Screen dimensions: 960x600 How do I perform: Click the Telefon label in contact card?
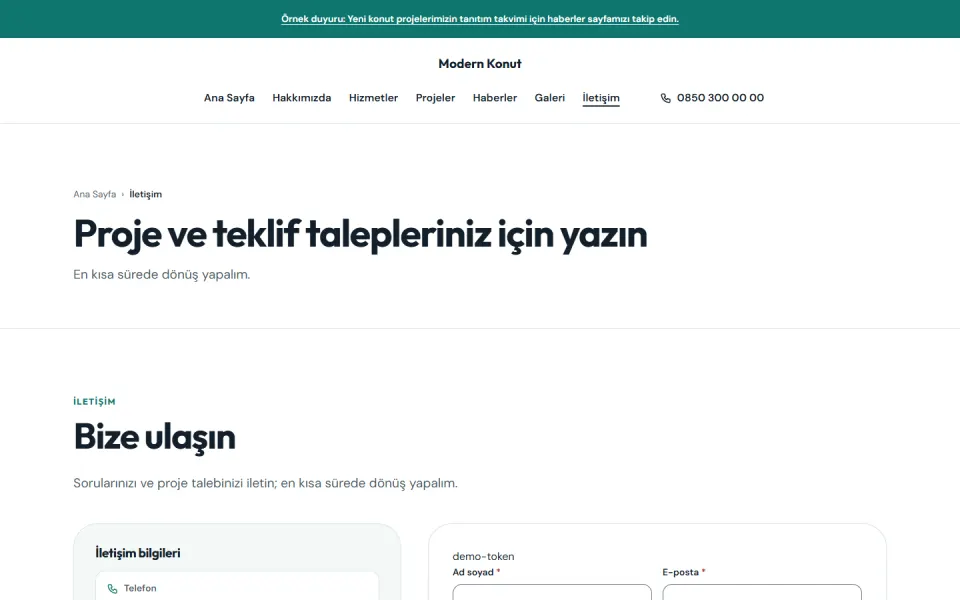tap(140, 588)
